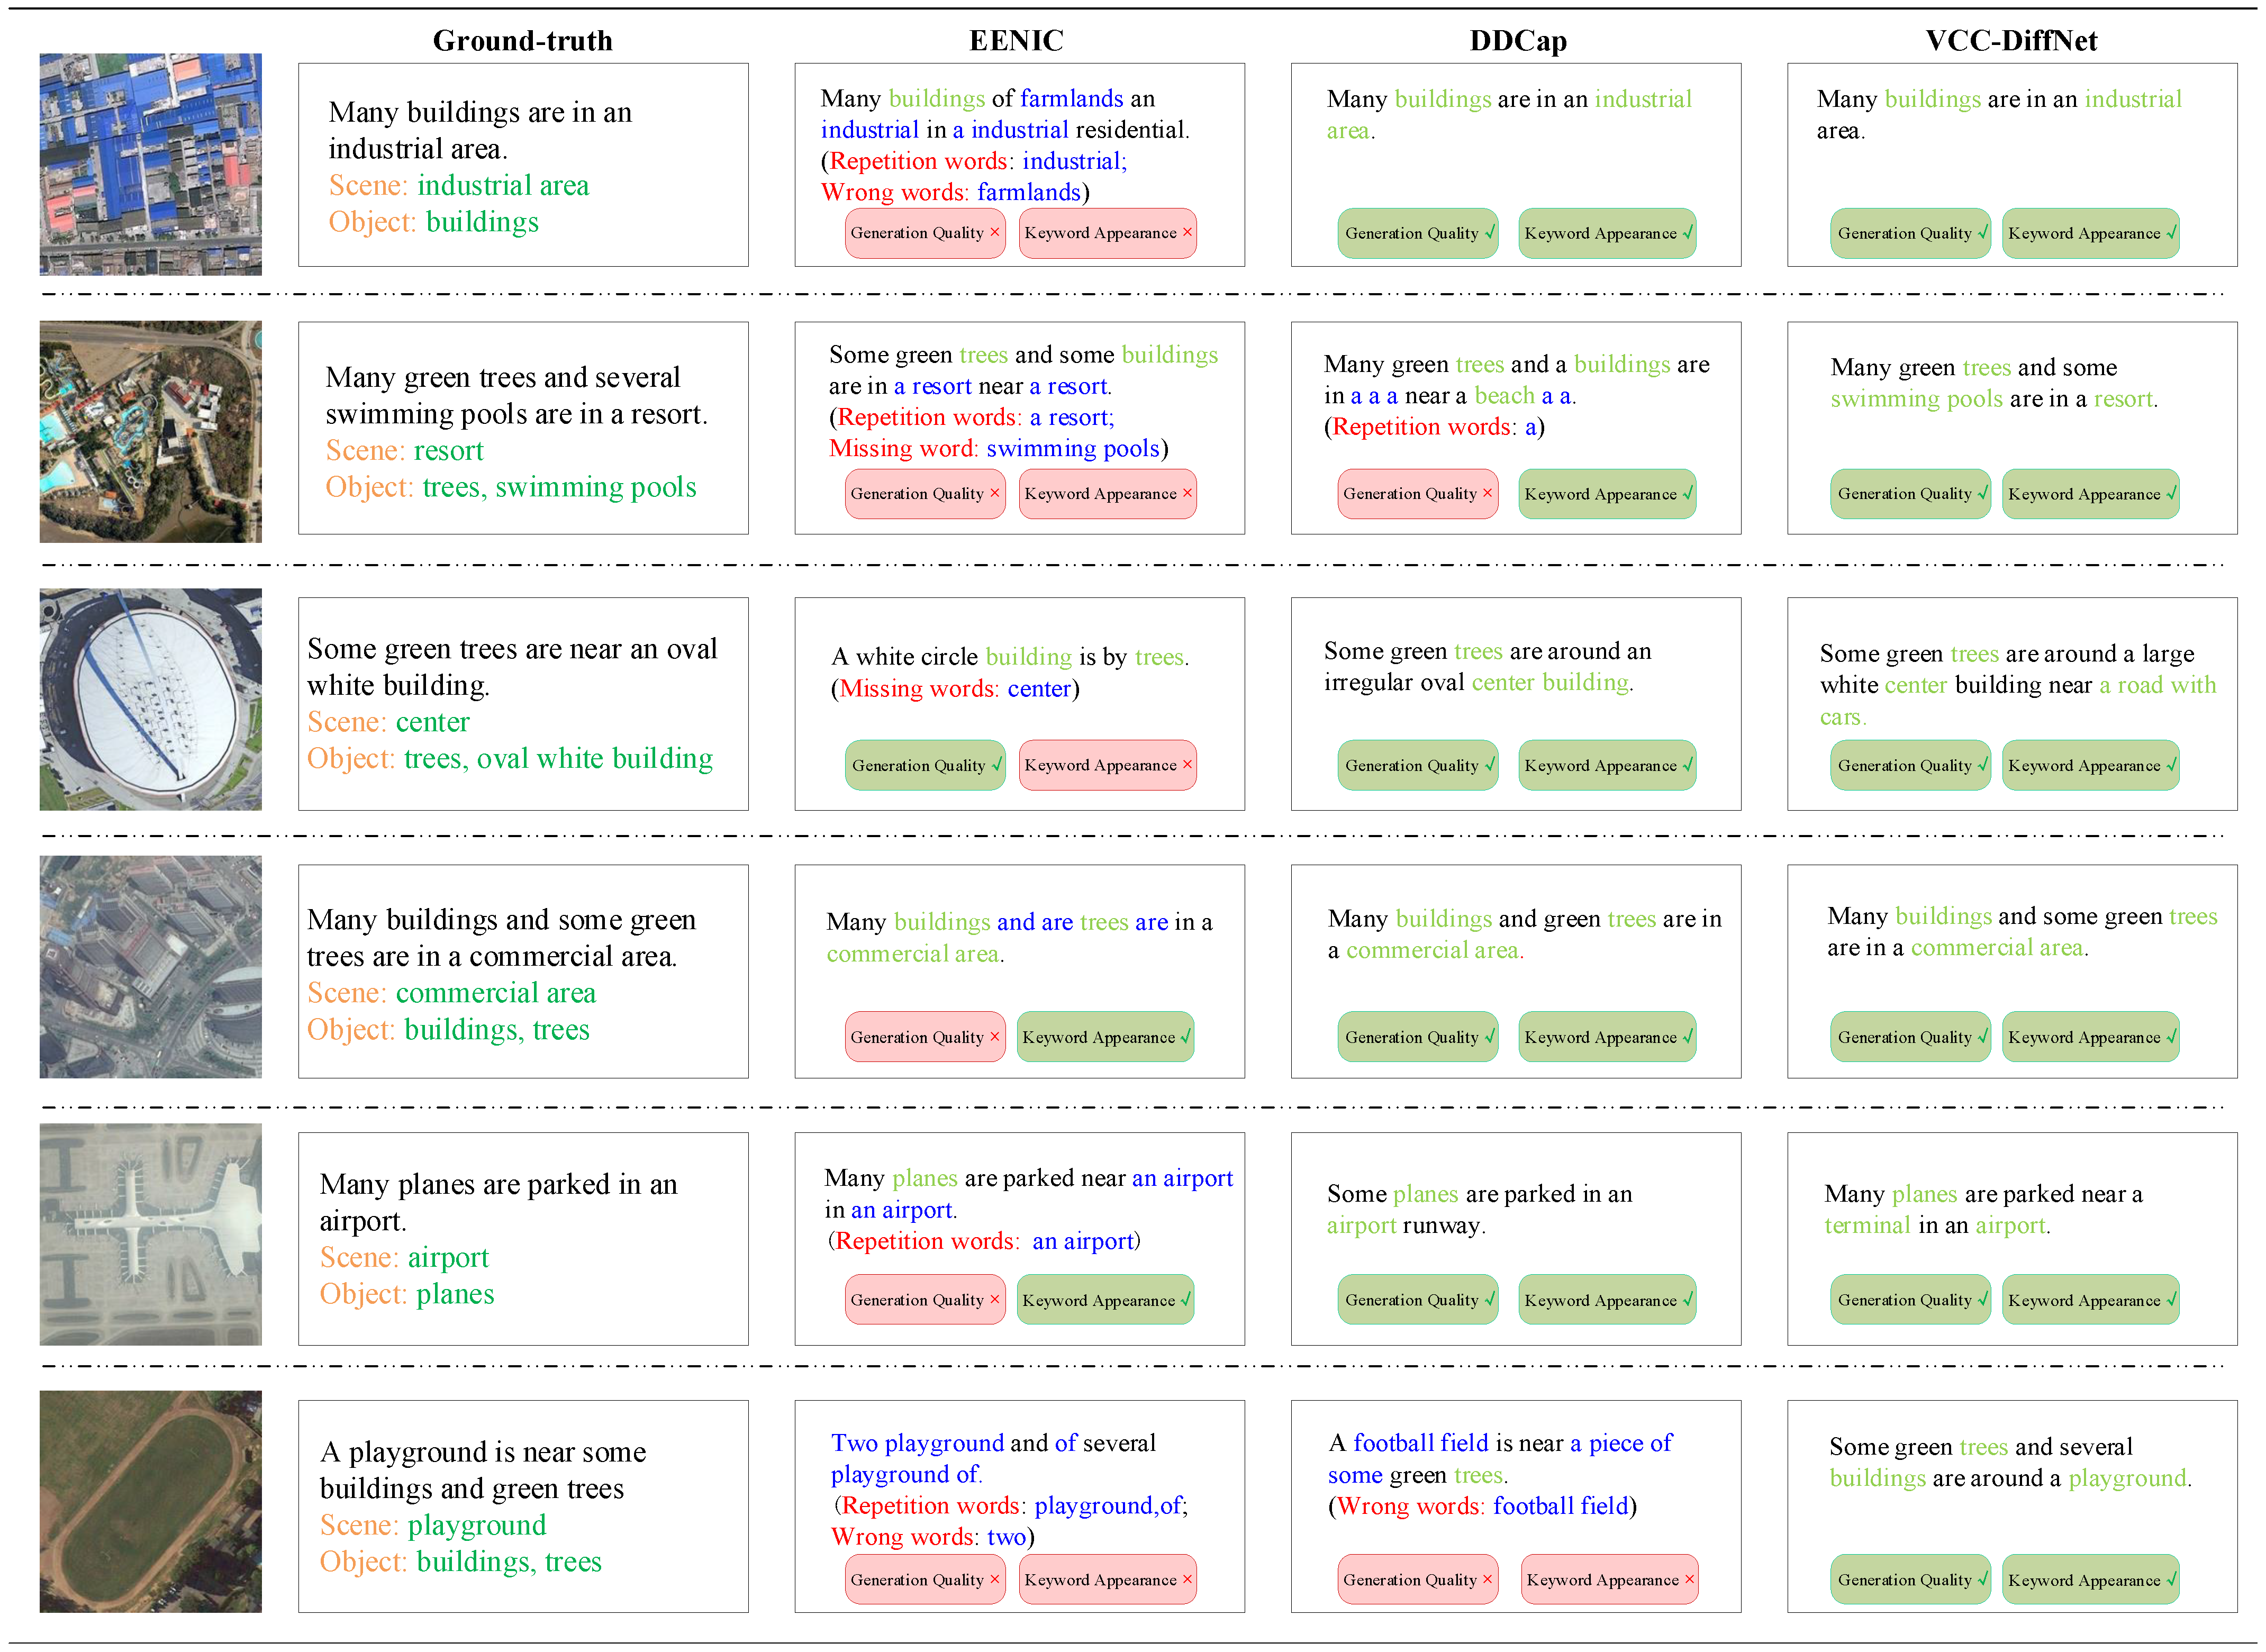Select the text 'Scene: center'
Screen dimensions: 2266x1652
point(388,722)
